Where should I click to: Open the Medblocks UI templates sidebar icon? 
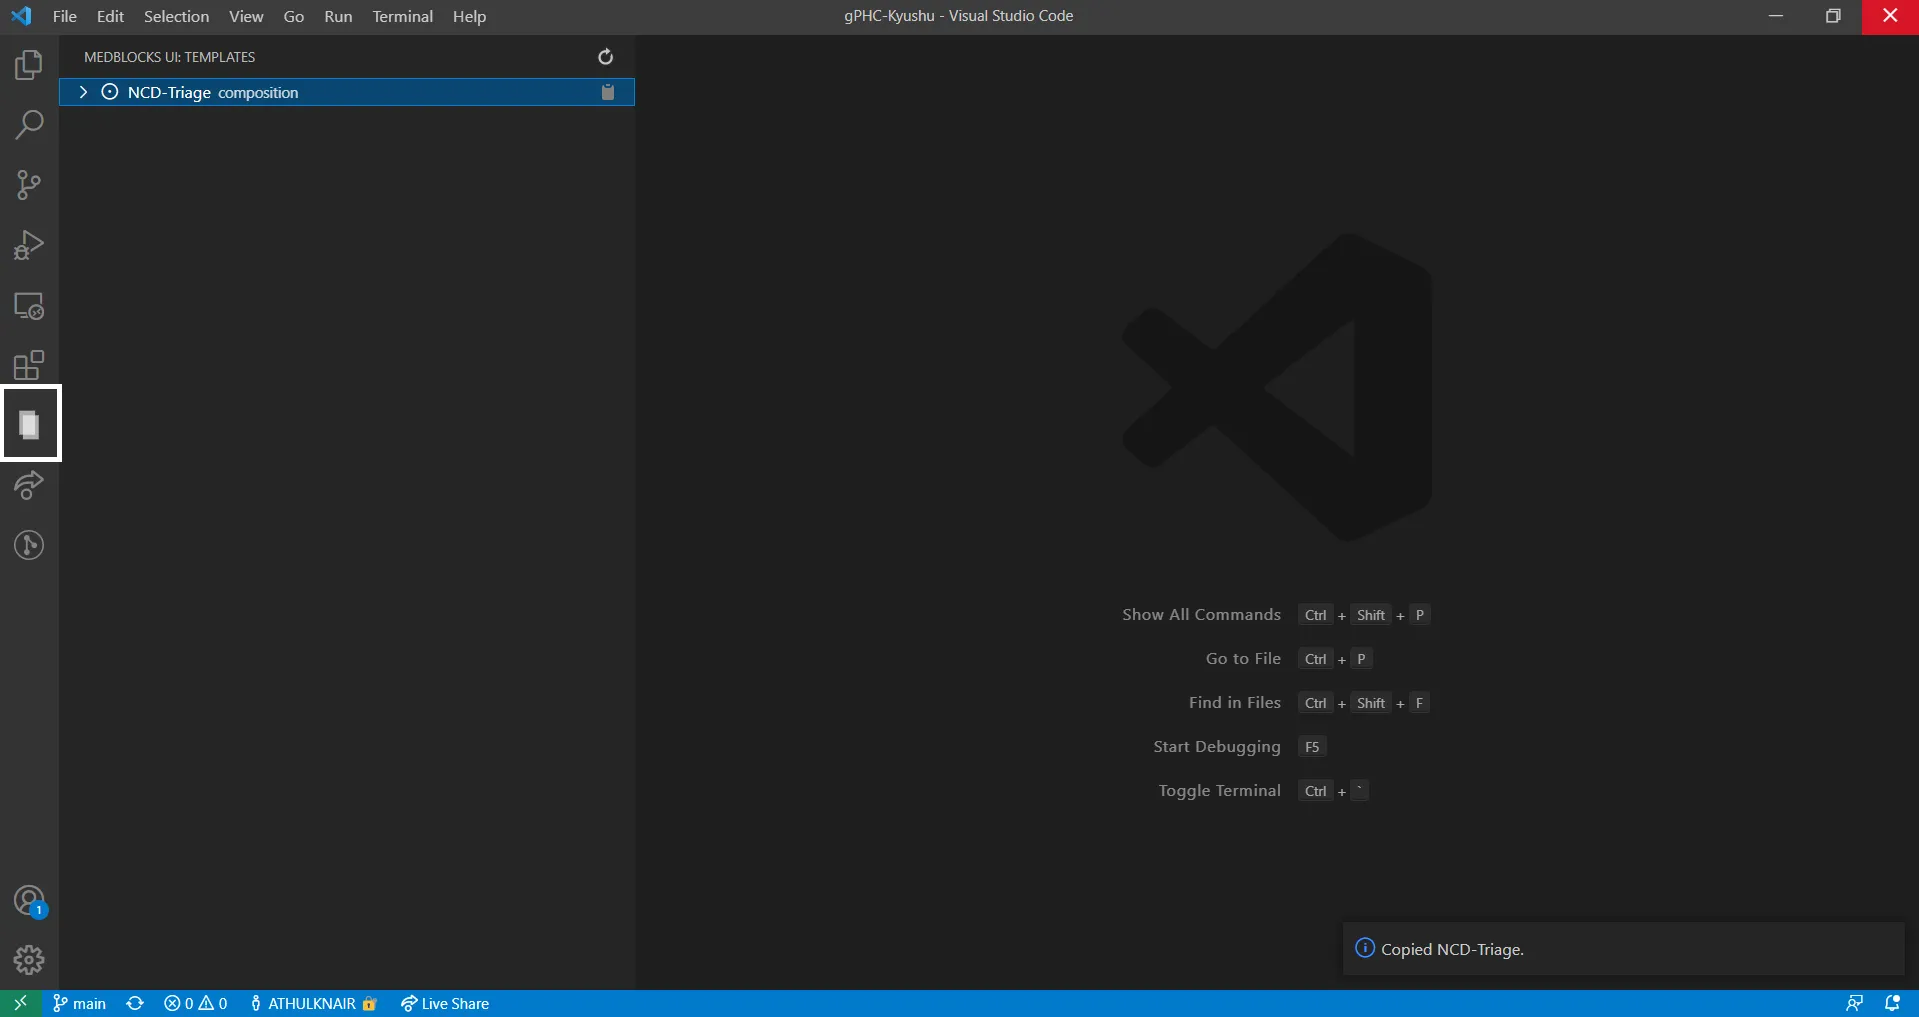tap(30, 424)
